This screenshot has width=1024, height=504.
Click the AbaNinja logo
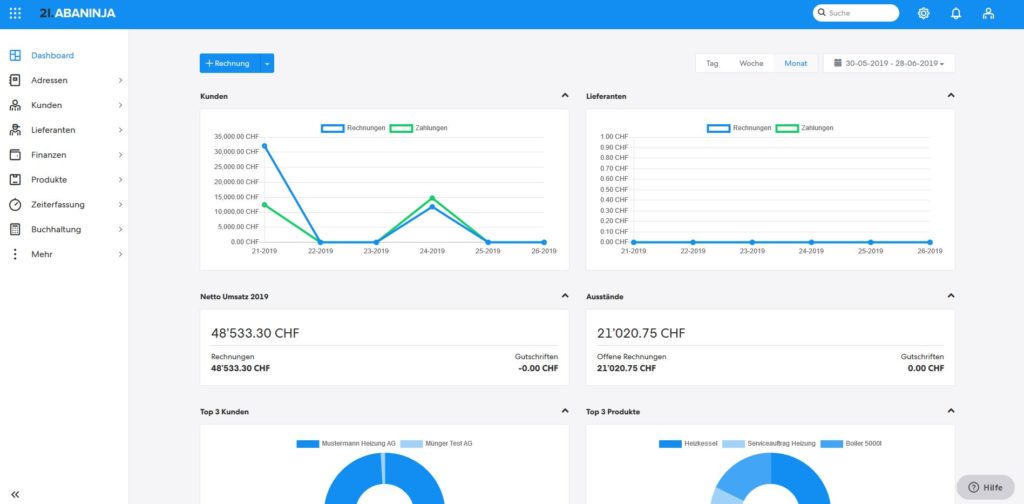pyautogui.click(x=77, y=13)
